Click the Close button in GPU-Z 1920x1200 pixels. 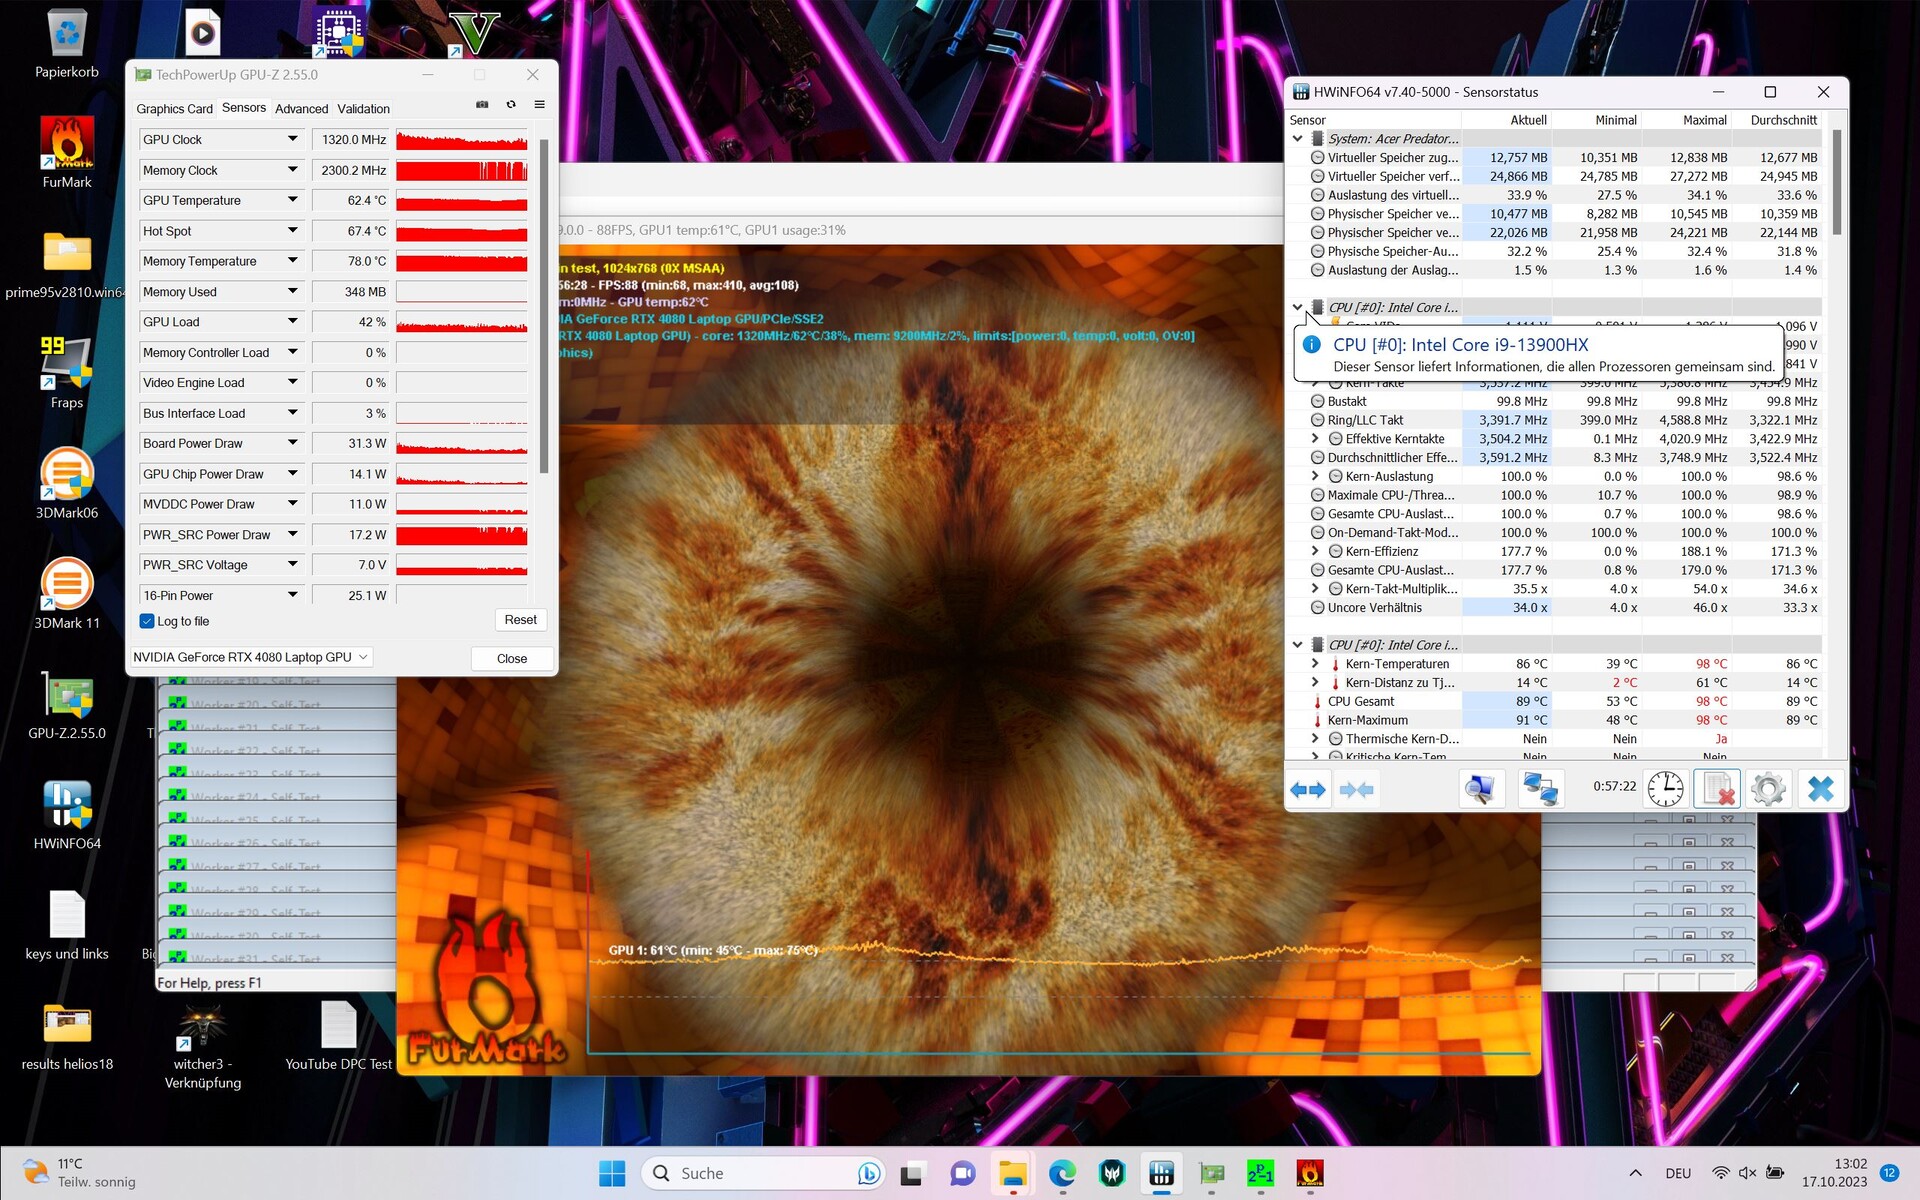pyautogui.click(x=512, y=658)
